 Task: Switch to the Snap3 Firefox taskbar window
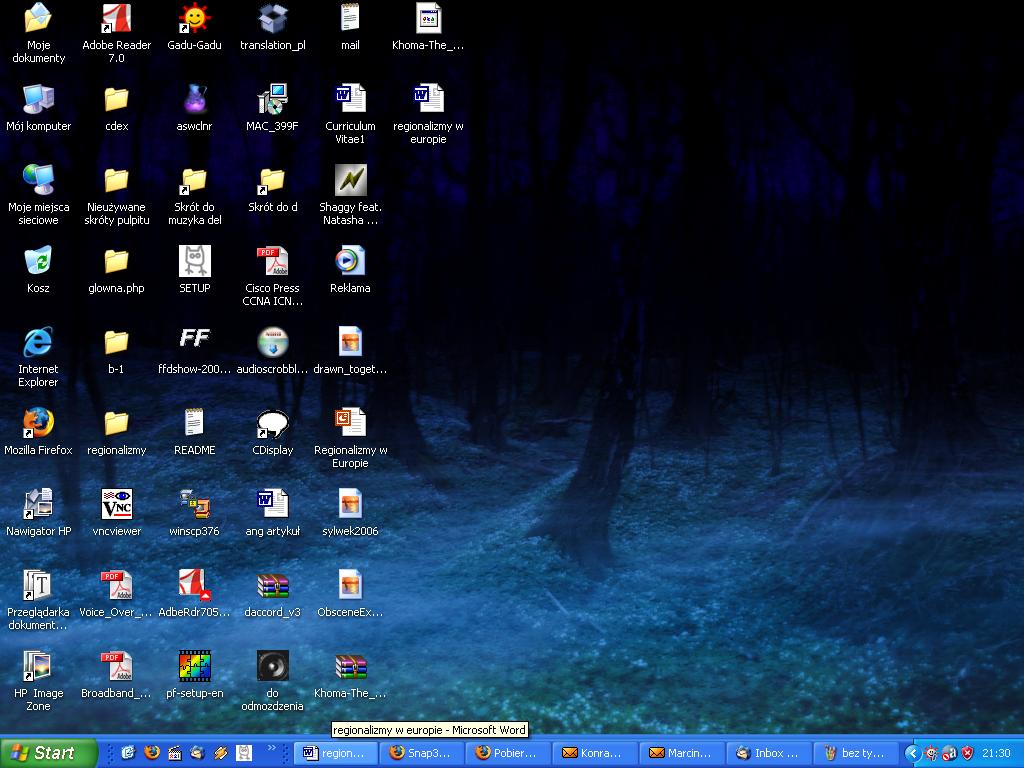pyautogui.click(x=421, y=753)
